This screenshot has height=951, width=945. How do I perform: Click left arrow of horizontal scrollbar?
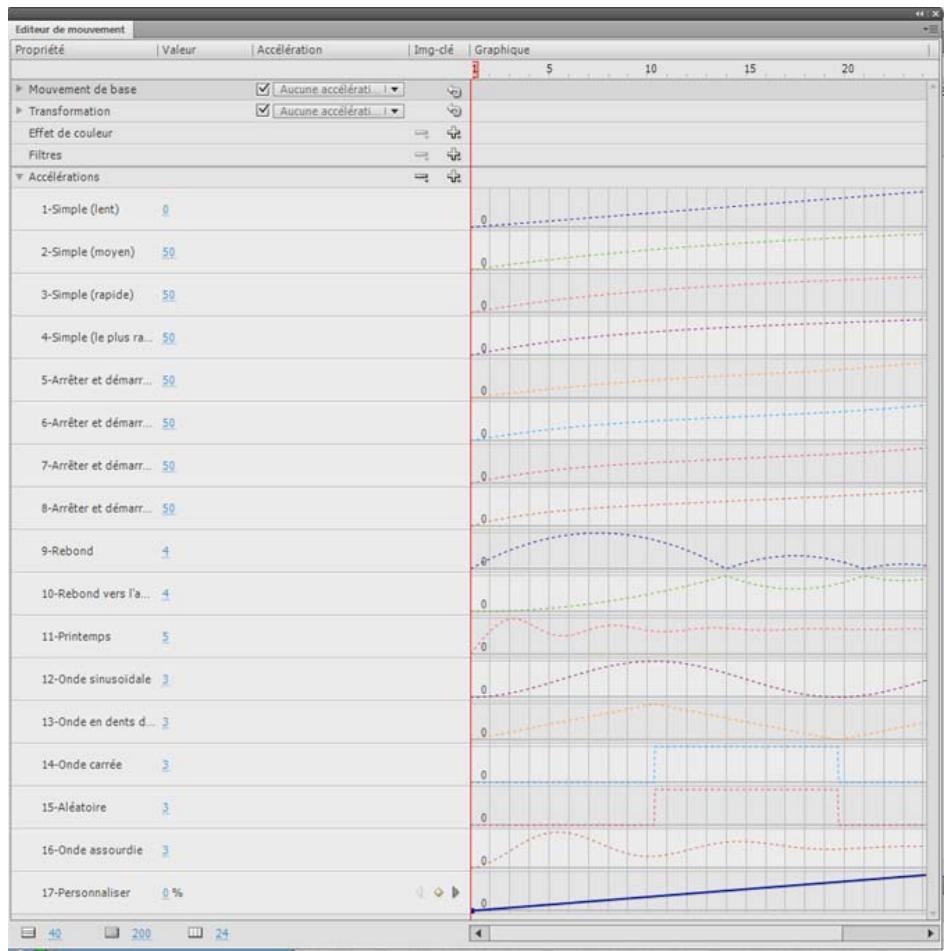479,933
